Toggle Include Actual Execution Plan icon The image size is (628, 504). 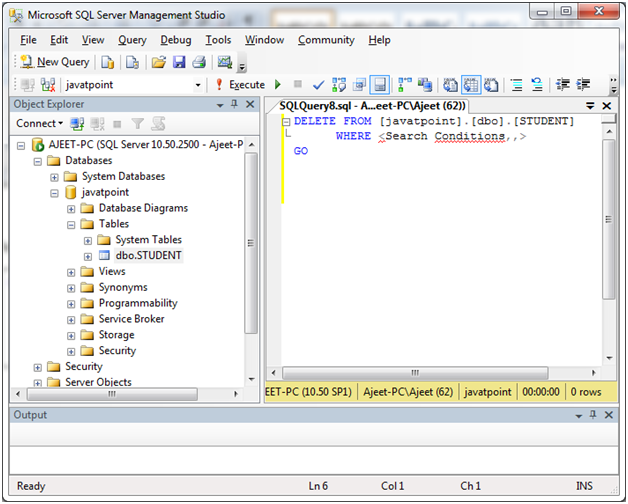pos(405,85)
